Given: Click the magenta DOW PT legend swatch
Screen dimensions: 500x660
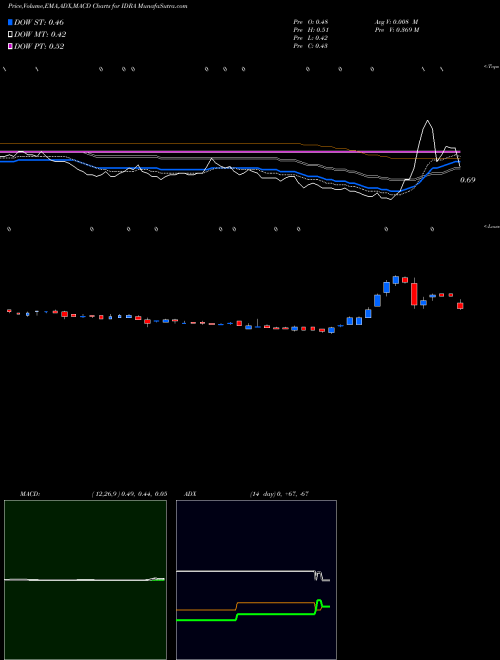Looking at the screenshot, I should (10, 47).
